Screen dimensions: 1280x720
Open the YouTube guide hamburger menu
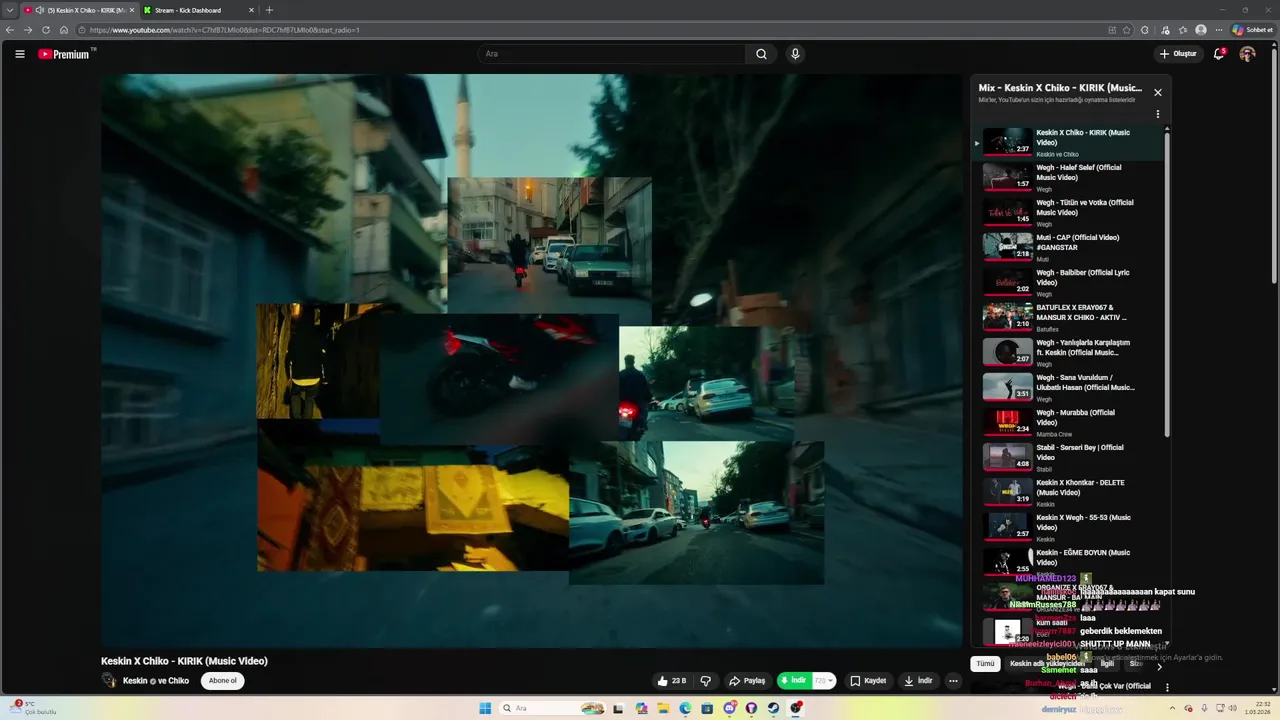coord(20,54)
